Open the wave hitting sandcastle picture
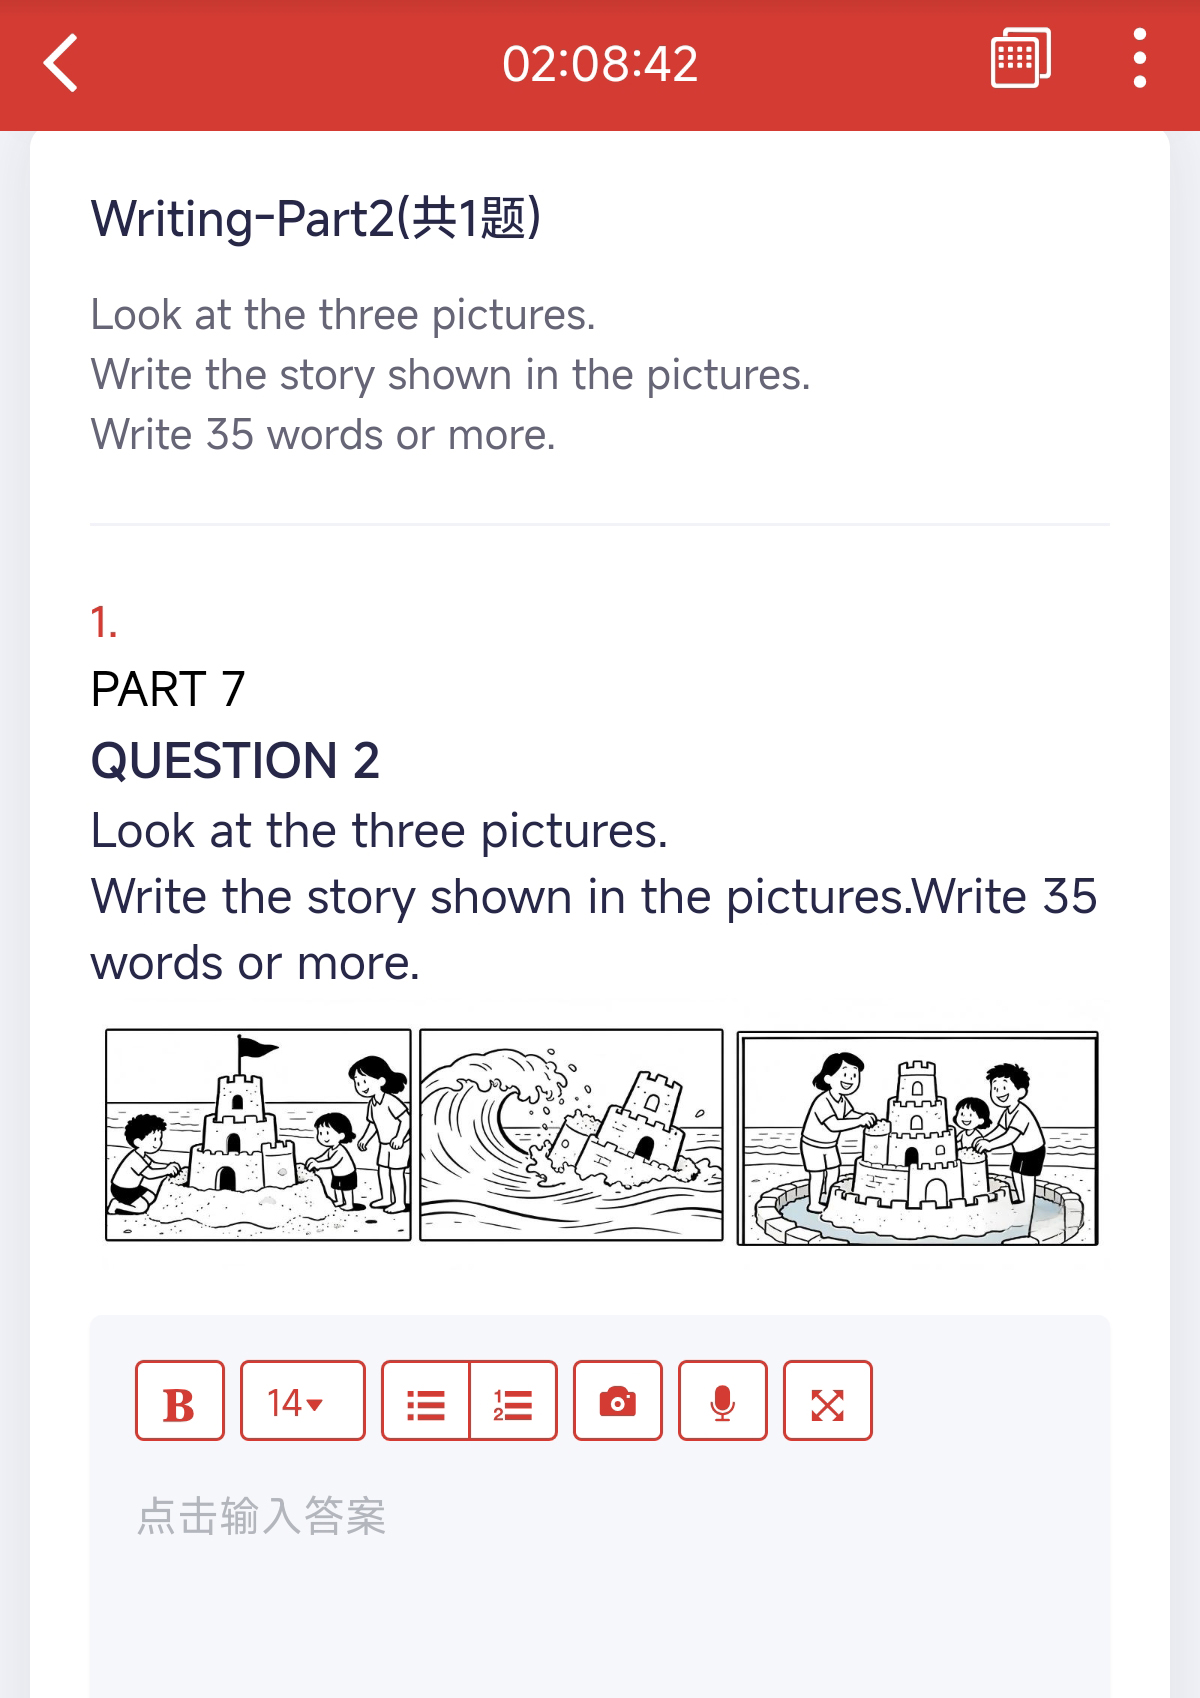 [x=571, y=1135]
